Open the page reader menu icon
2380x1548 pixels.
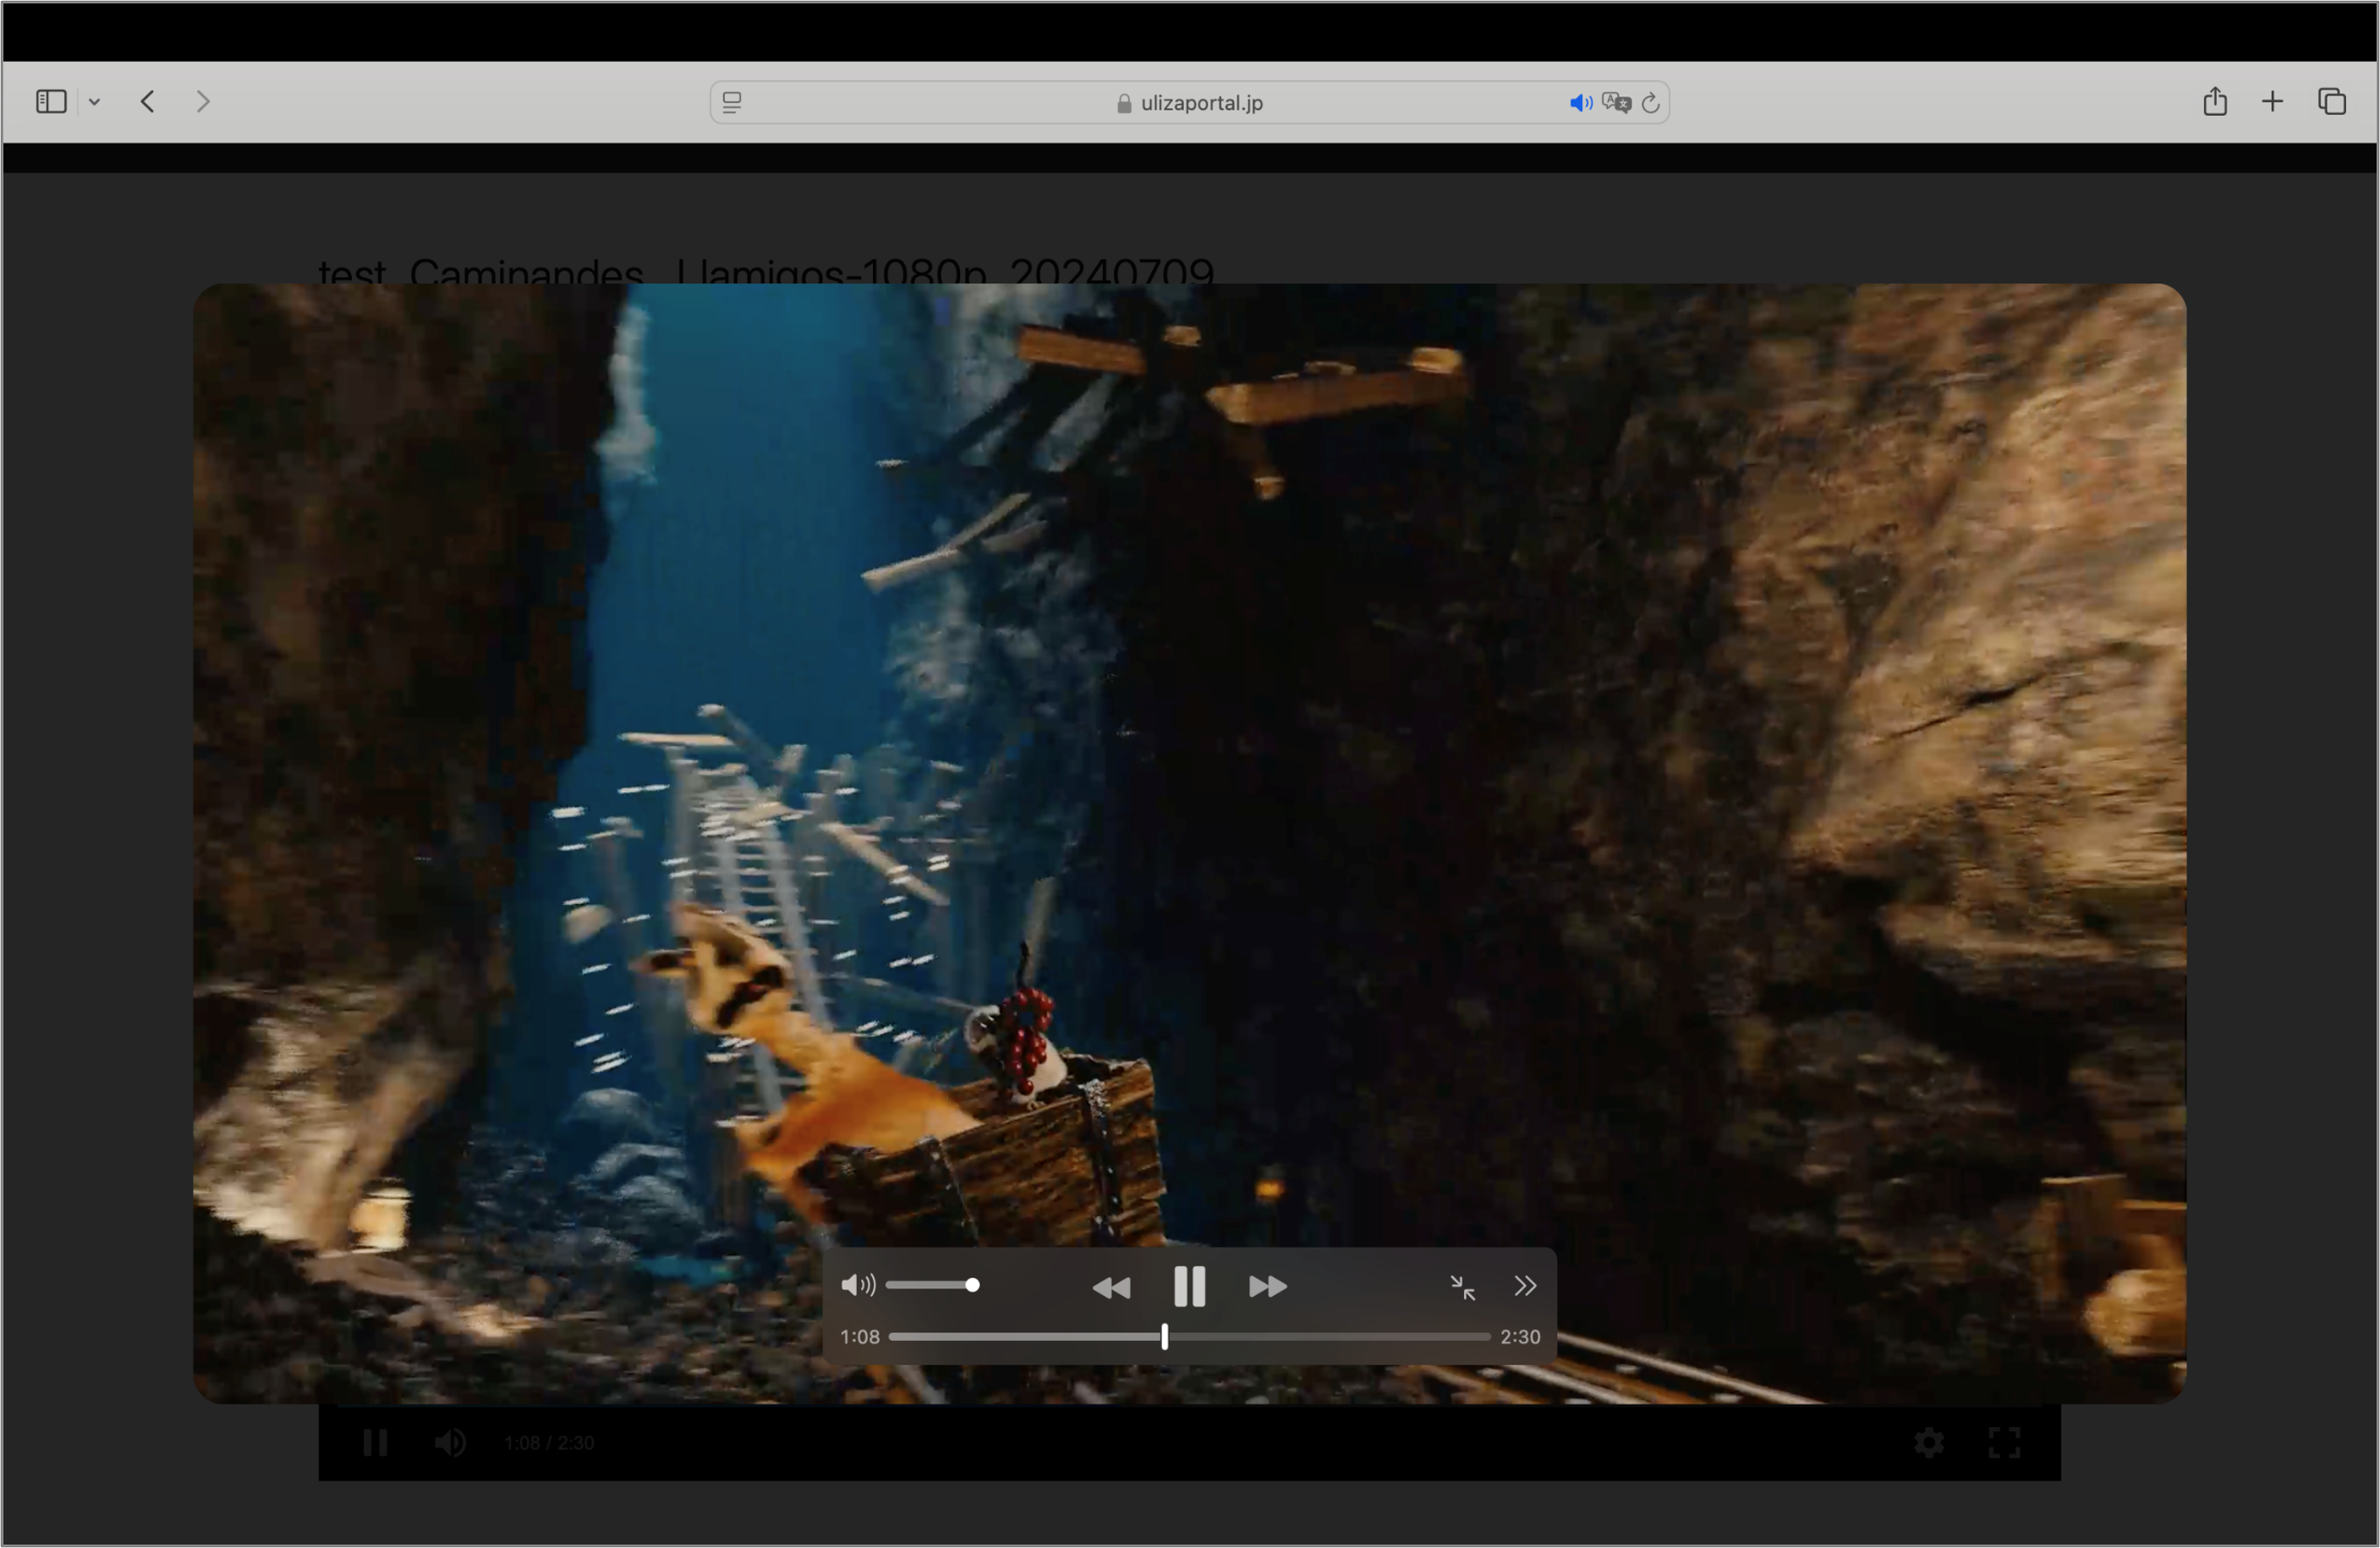tap(732, 102)
